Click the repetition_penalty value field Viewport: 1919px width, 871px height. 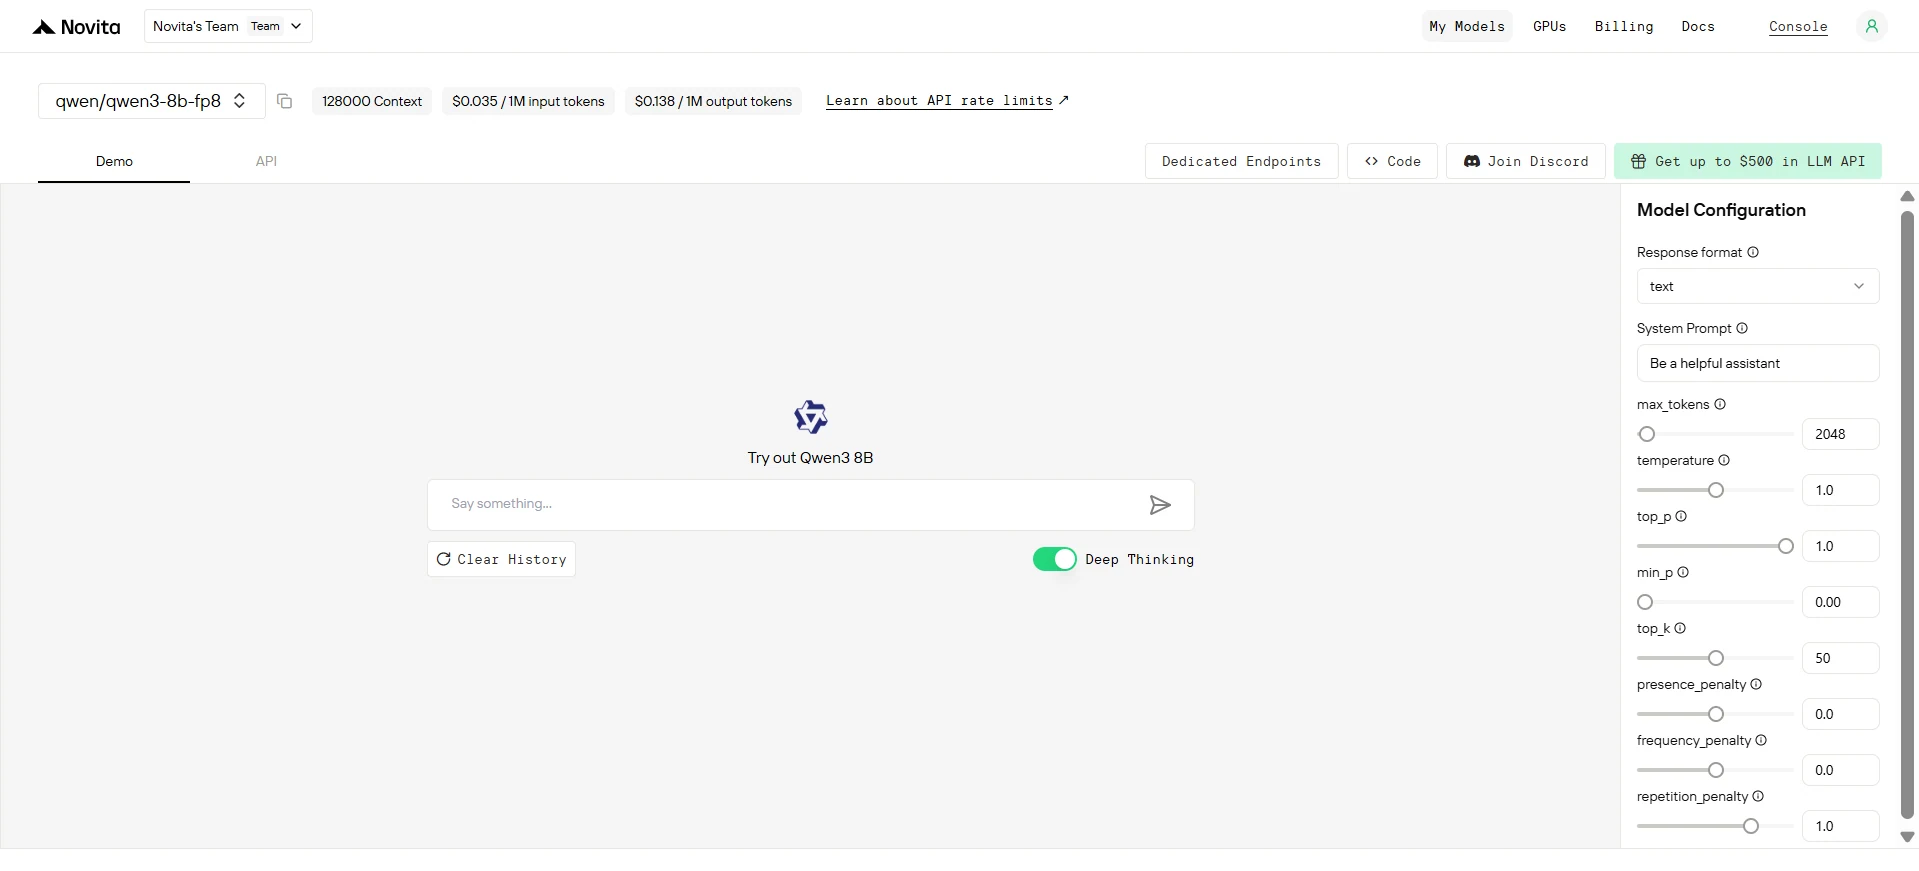[x=1841, y=826]
